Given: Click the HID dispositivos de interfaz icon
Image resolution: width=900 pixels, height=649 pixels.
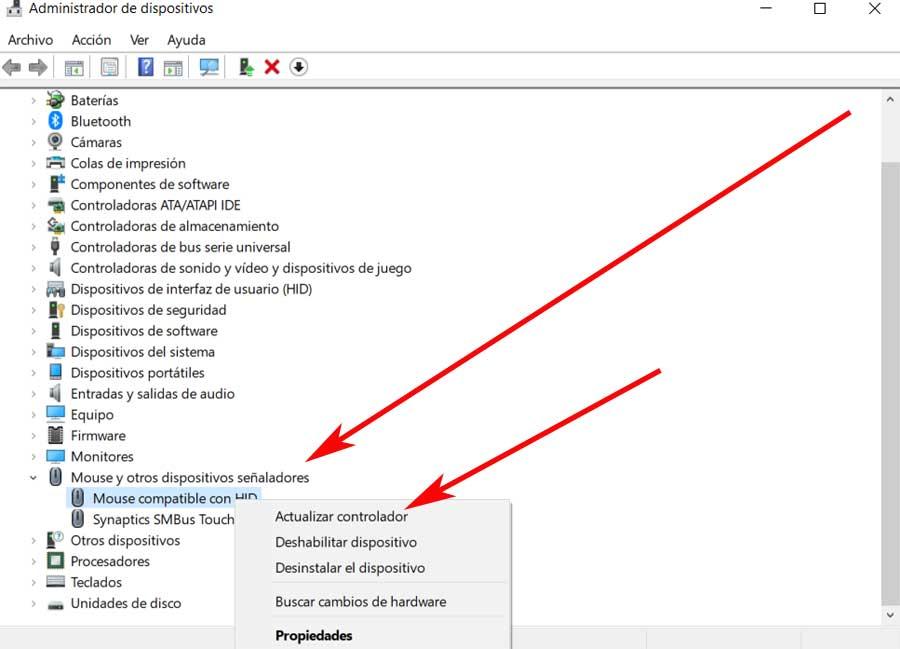Looking at the screenshot, I should (x=55, y=289).
